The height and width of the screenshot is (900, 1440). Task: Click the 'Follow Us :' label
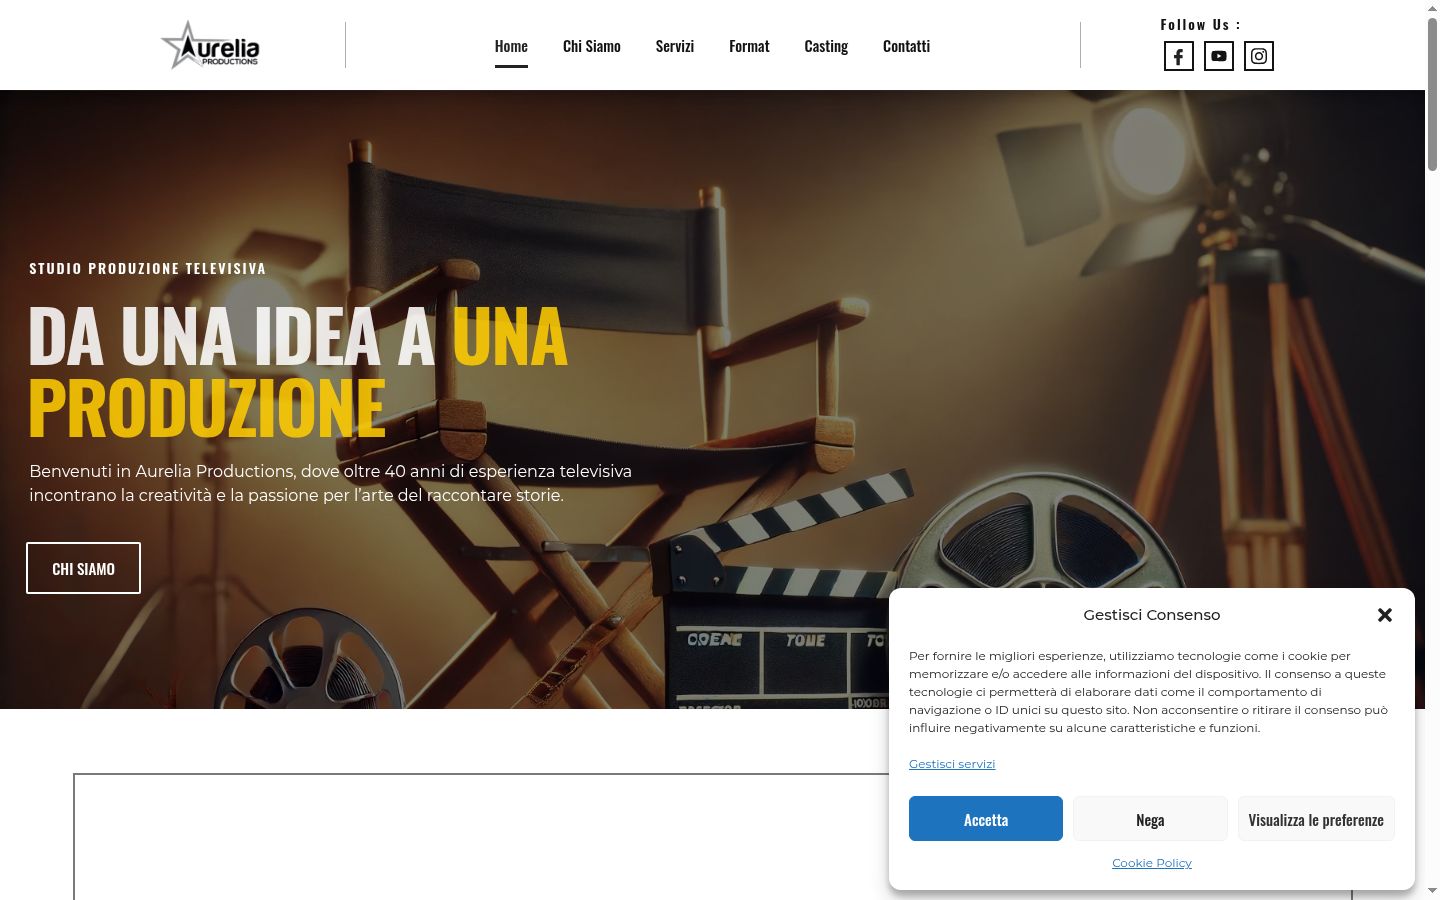(1200, 25)
